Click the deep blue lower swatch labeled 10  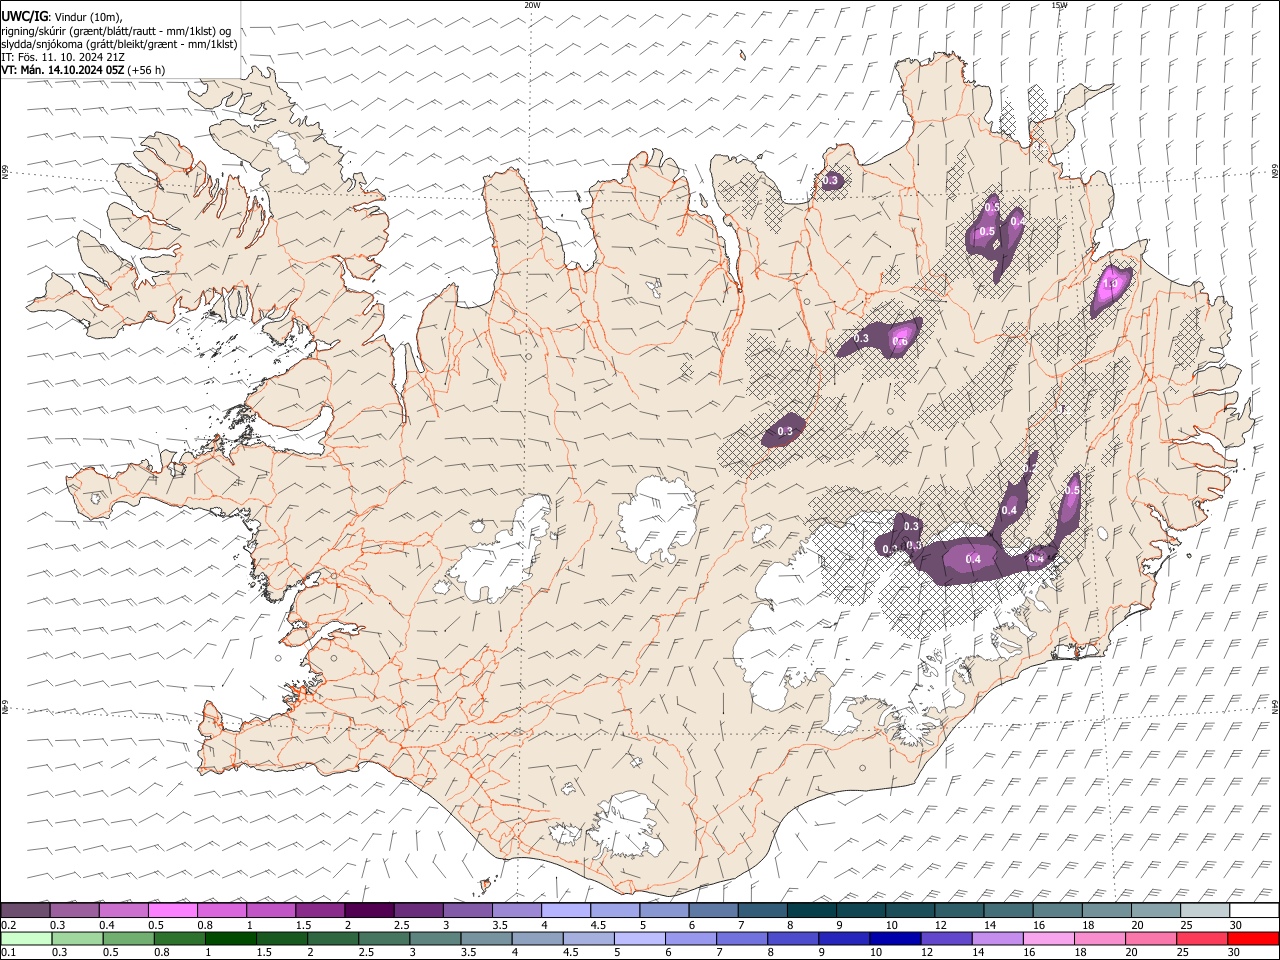tap(893, 938)
